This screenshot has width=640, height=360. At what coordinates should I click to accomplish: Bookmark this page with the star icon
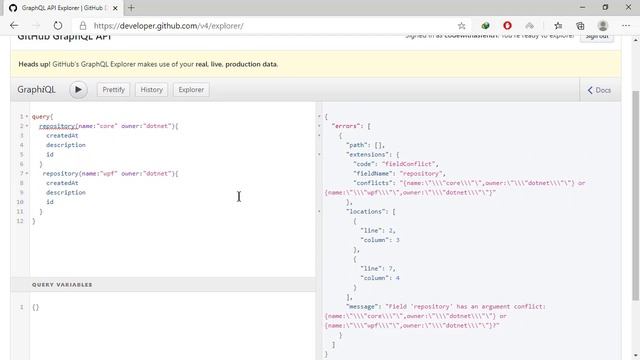point(461,26)
